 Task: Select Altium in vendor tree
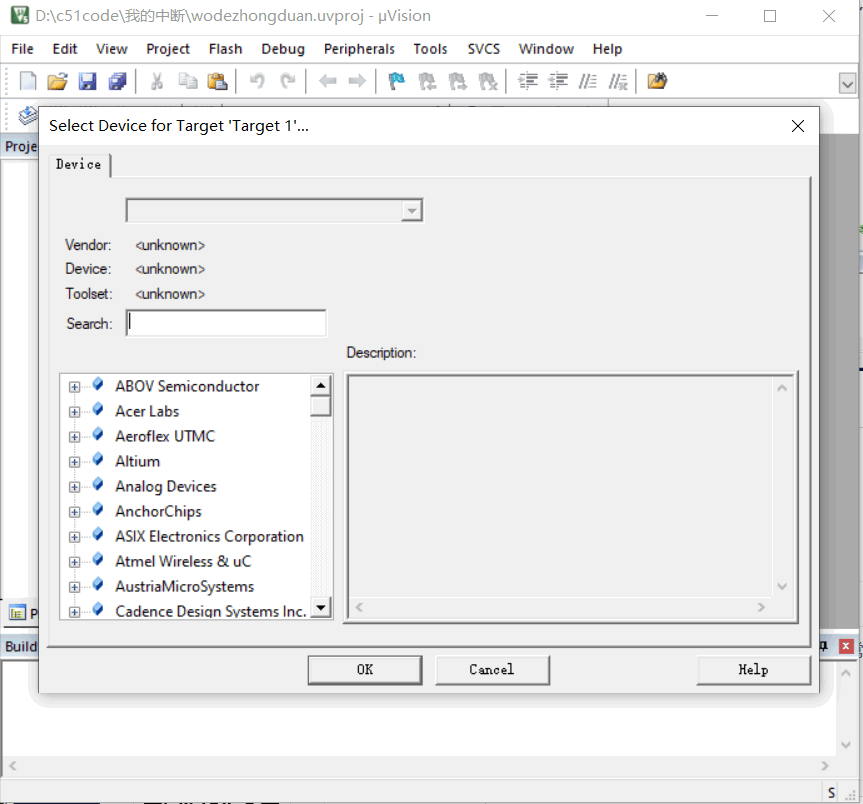click(138, 461)
